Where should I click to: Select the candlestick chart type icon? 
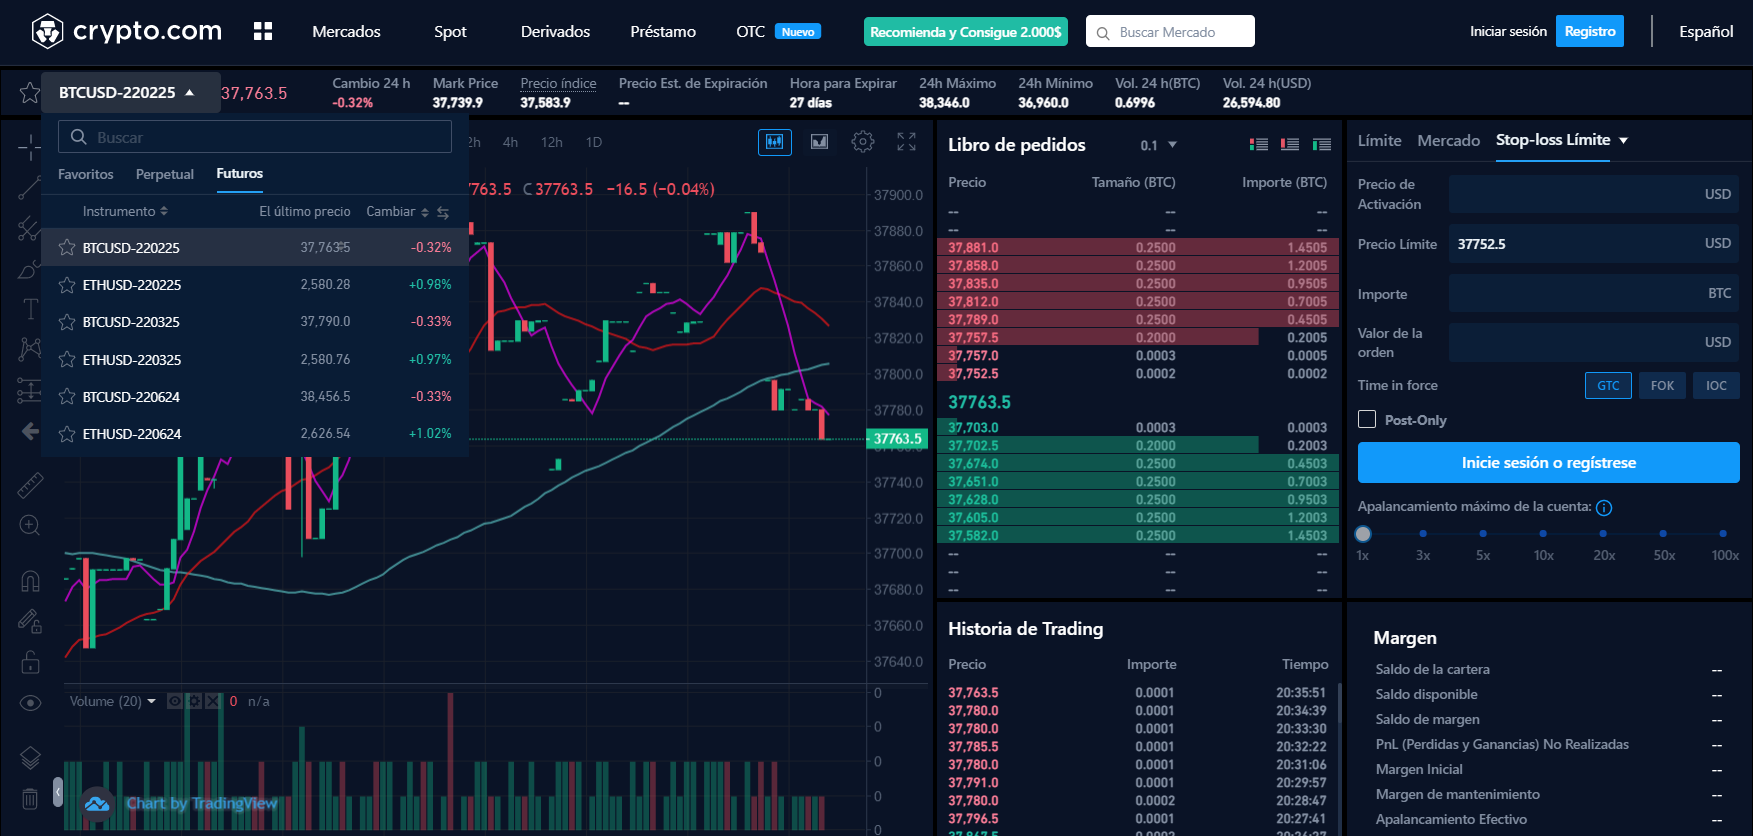775,142
